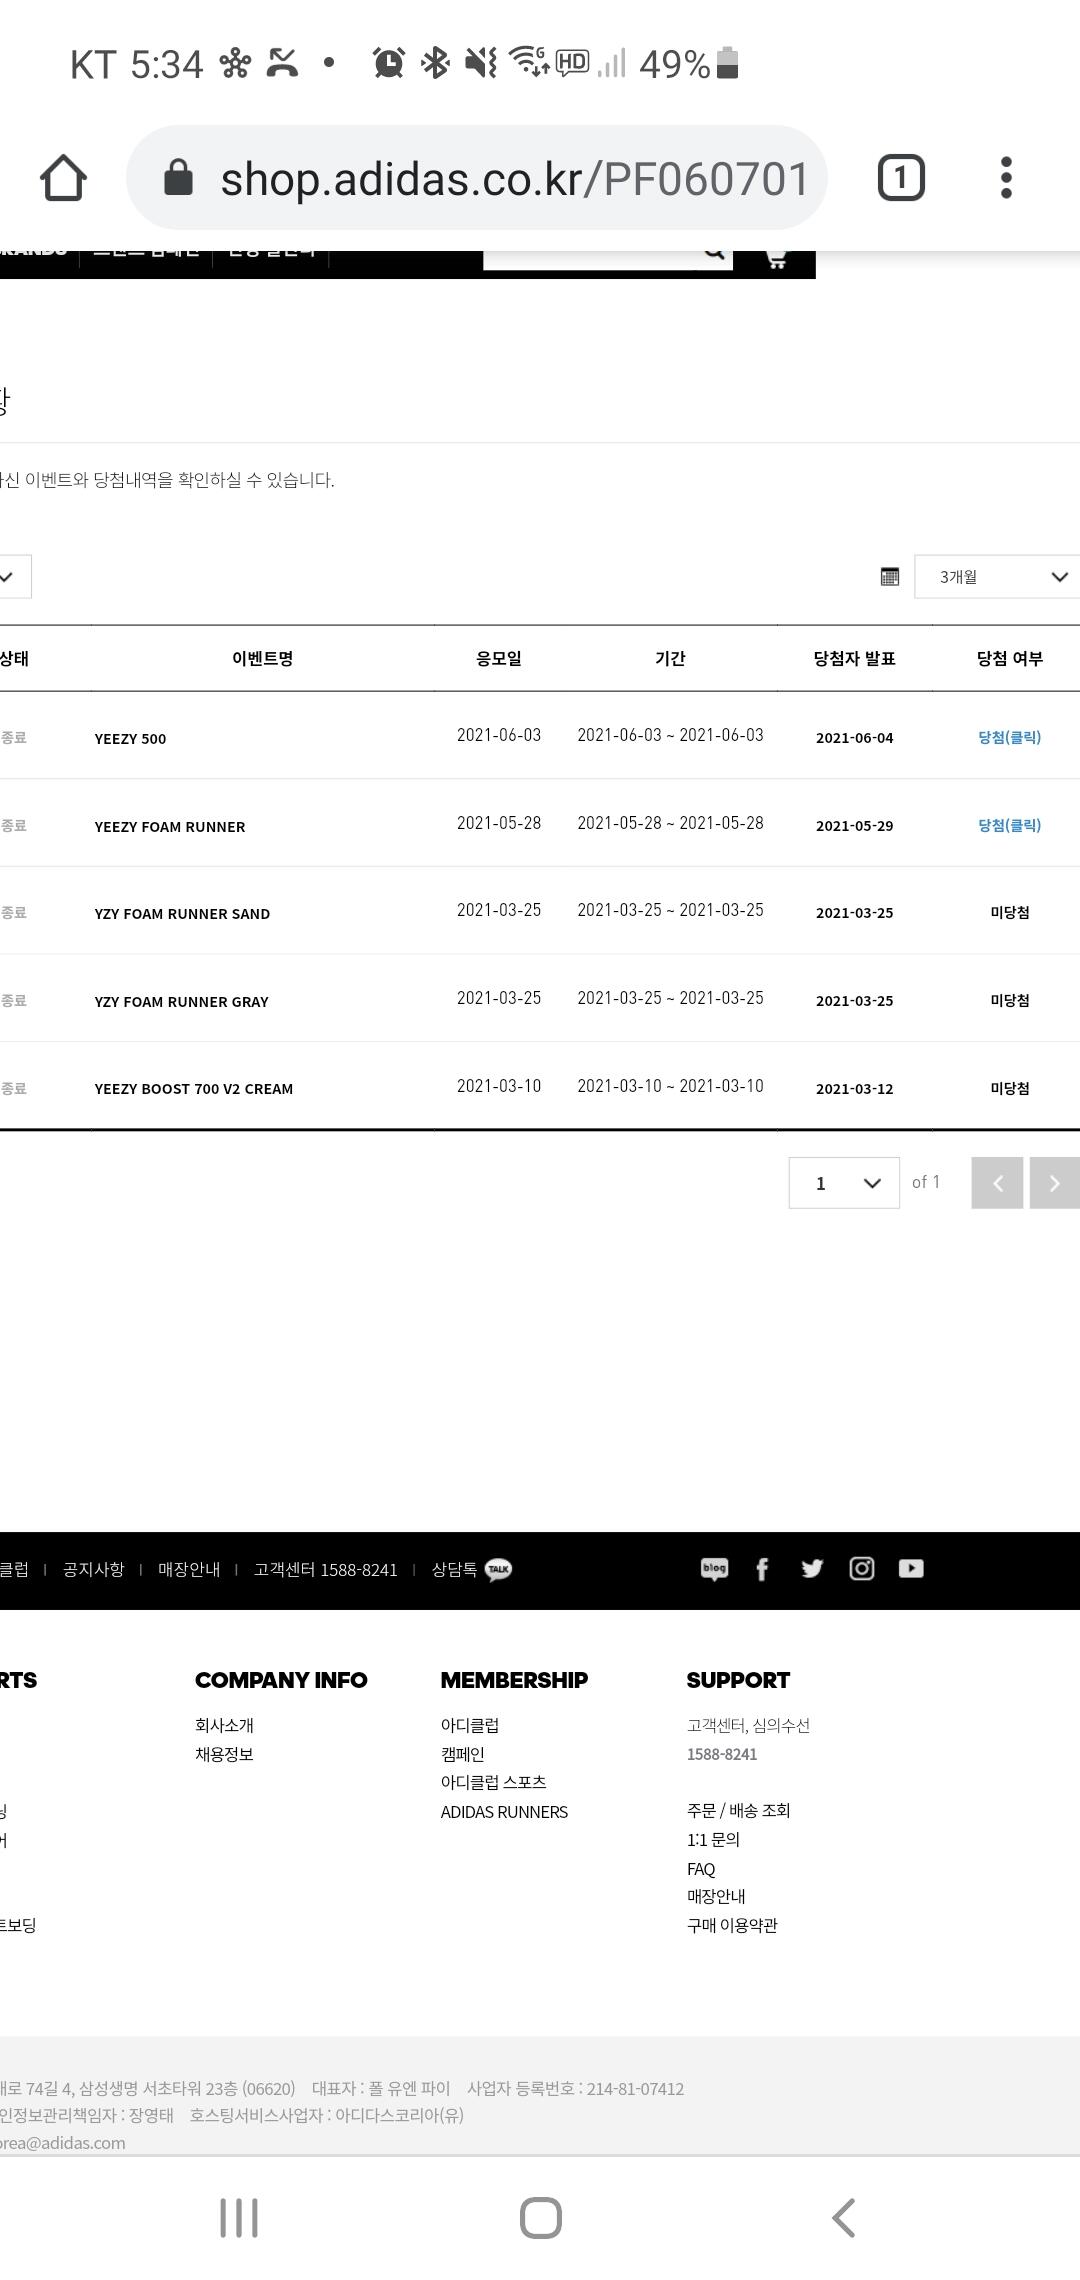
Task: Open 매장안내 in the black footer bar
Action: [x=189, y=1569]
